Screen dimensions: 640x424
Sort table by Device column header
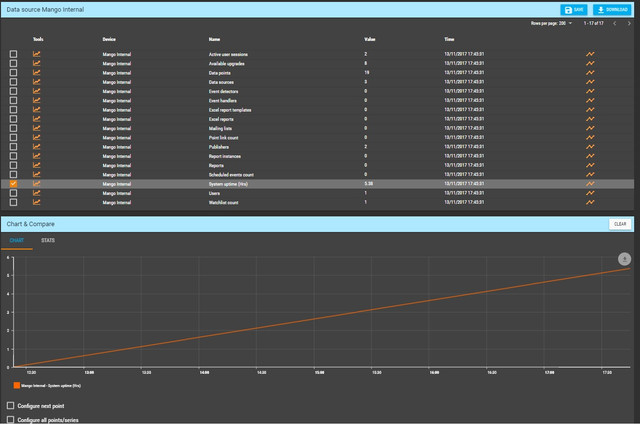point(109,39)
